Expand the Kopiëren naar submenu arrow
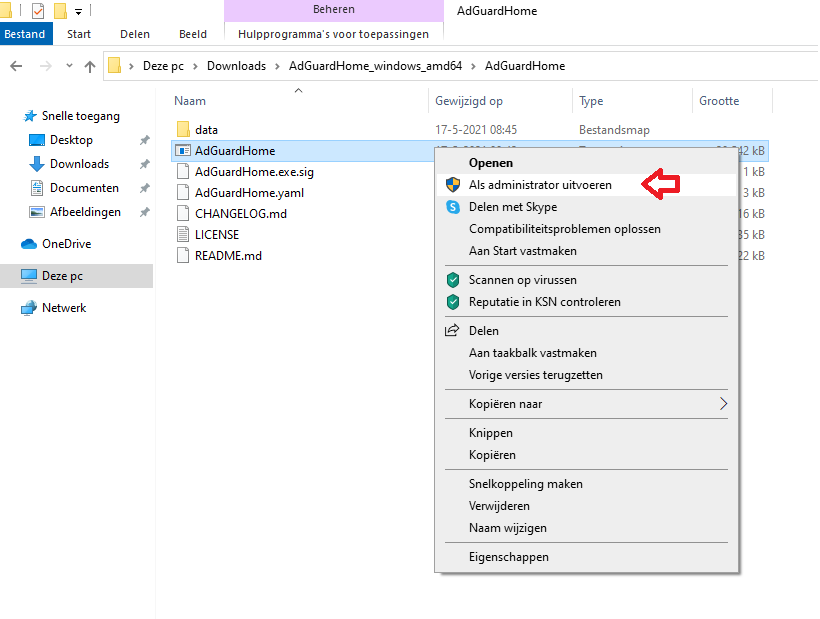This screenshot has height=619, width=820. coord(723,404)
